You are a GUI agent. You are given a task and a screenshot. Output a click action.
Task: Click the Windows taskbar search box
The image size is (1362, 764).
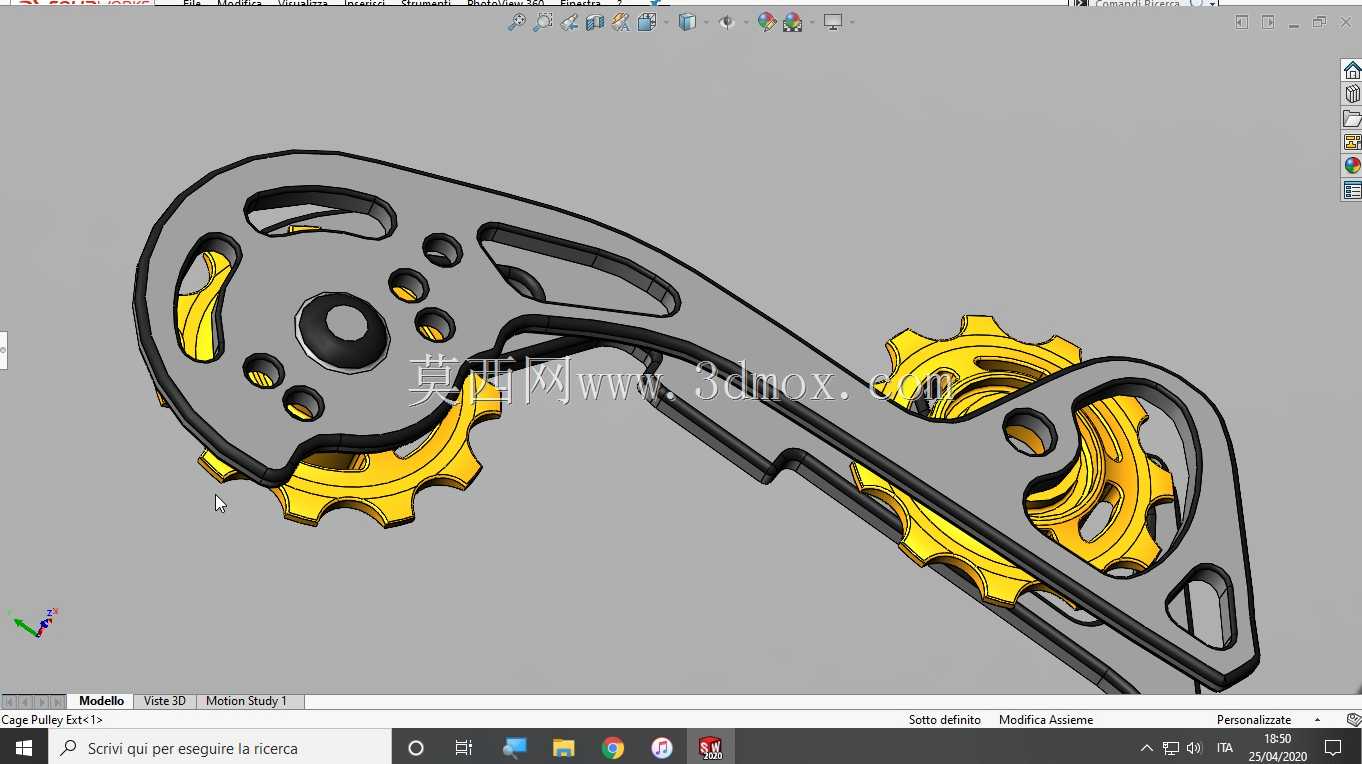(220, 747)
